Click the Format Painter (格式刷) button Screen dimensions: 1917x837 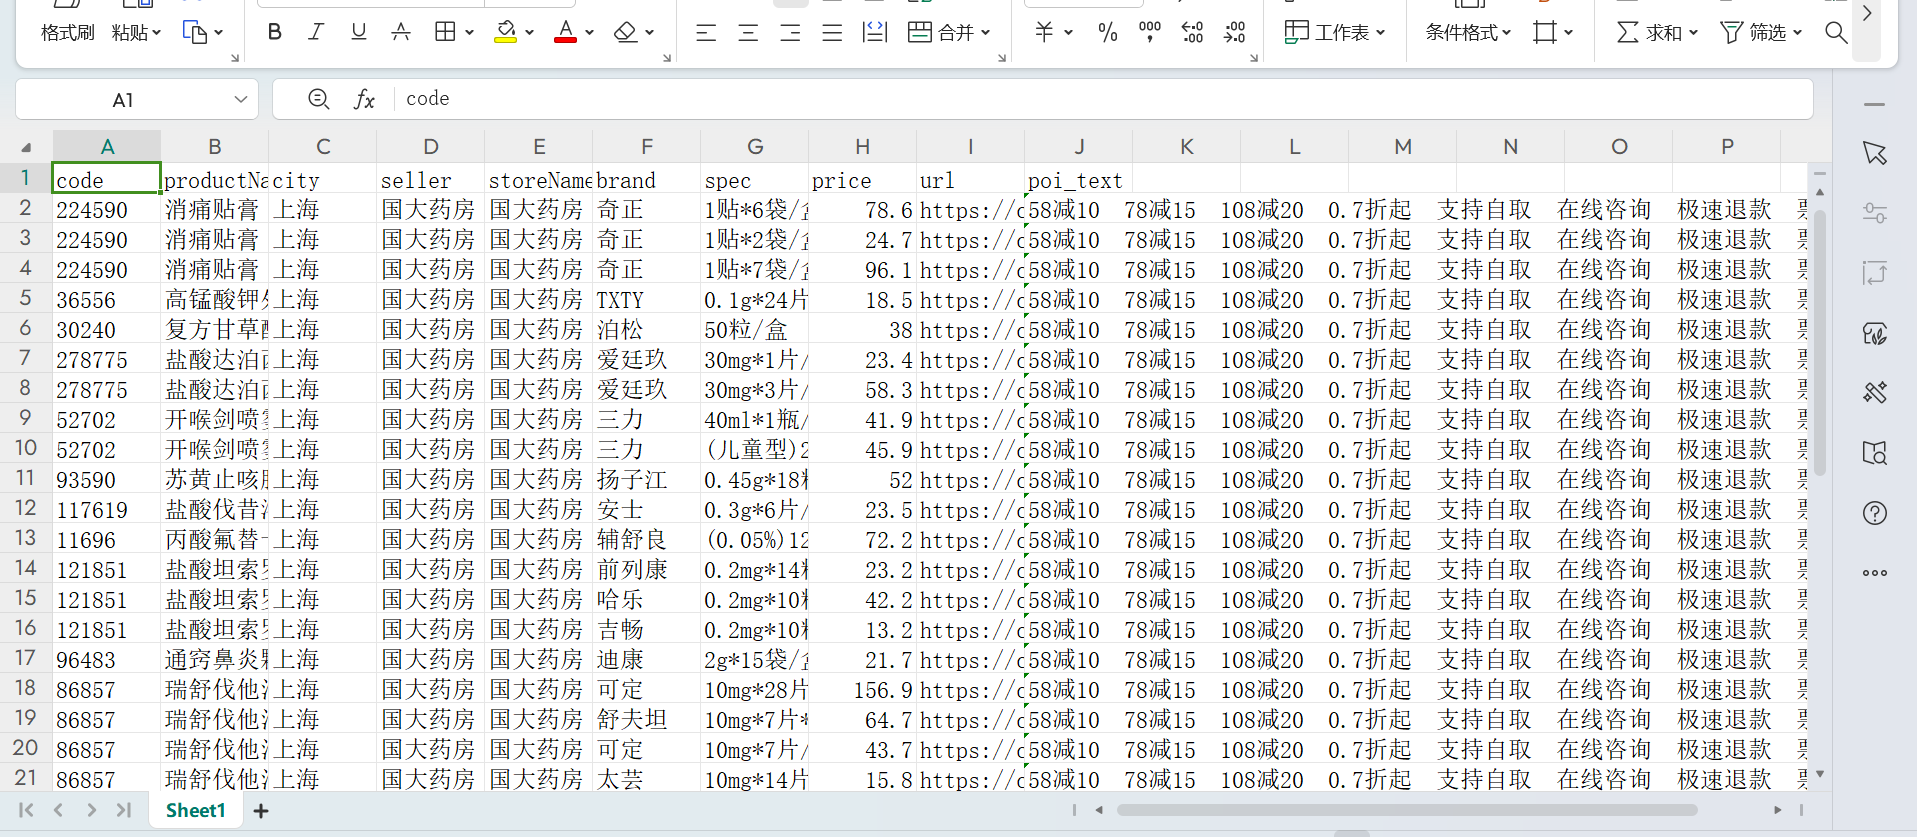67,33
